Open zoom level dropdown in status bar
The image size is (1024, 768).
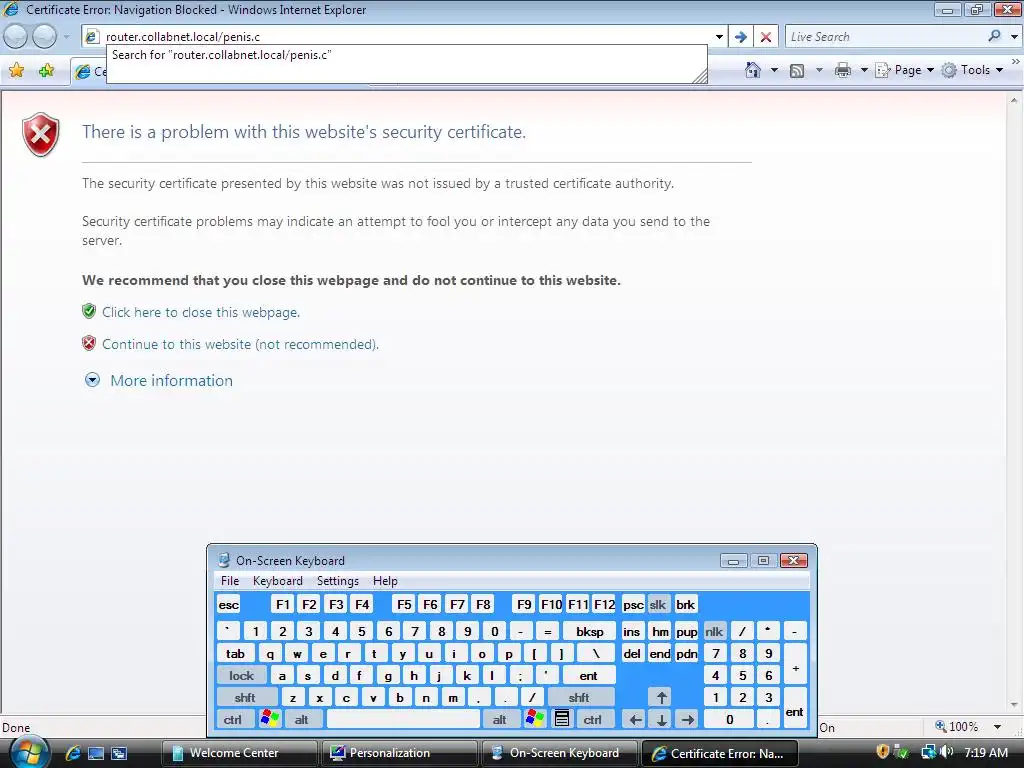[997, 727]
